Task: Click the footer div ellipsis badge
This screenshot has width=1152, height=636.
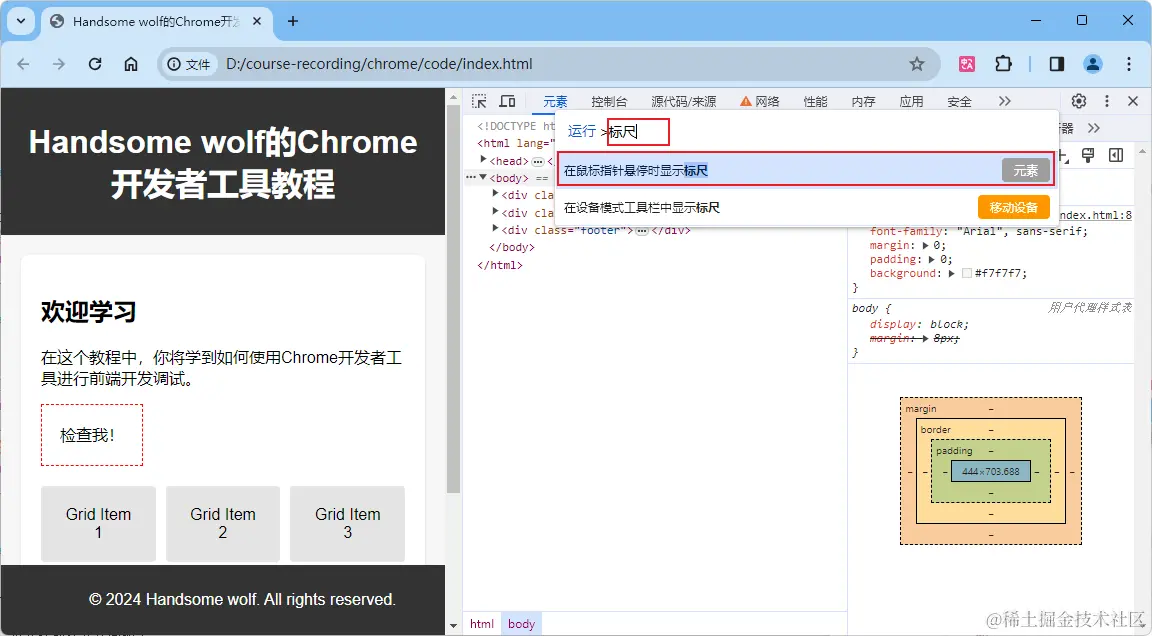Action: pyautogui.click(x=641, y=231)
